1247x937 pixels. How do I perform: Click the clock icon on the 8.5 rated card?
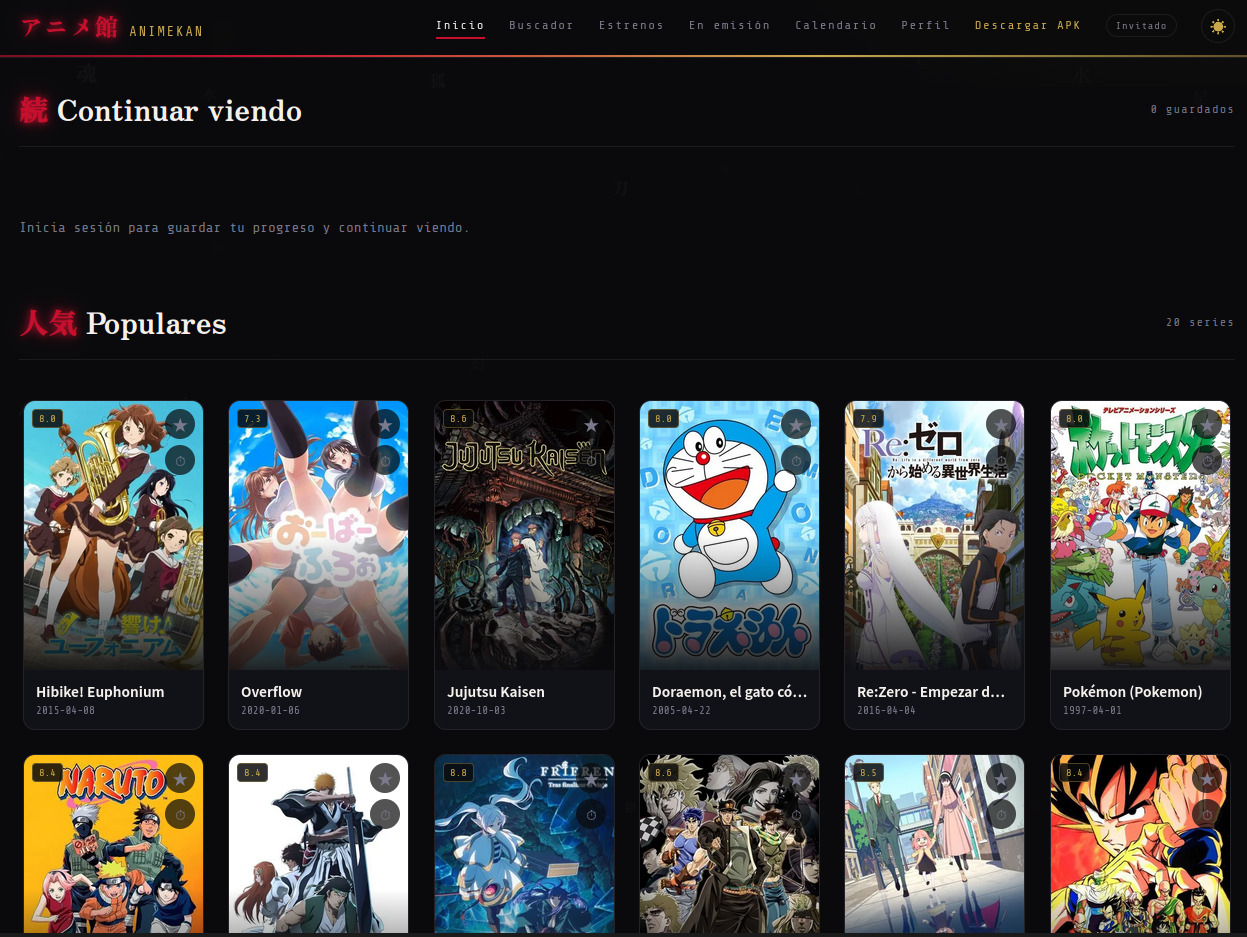(1001, 814)
